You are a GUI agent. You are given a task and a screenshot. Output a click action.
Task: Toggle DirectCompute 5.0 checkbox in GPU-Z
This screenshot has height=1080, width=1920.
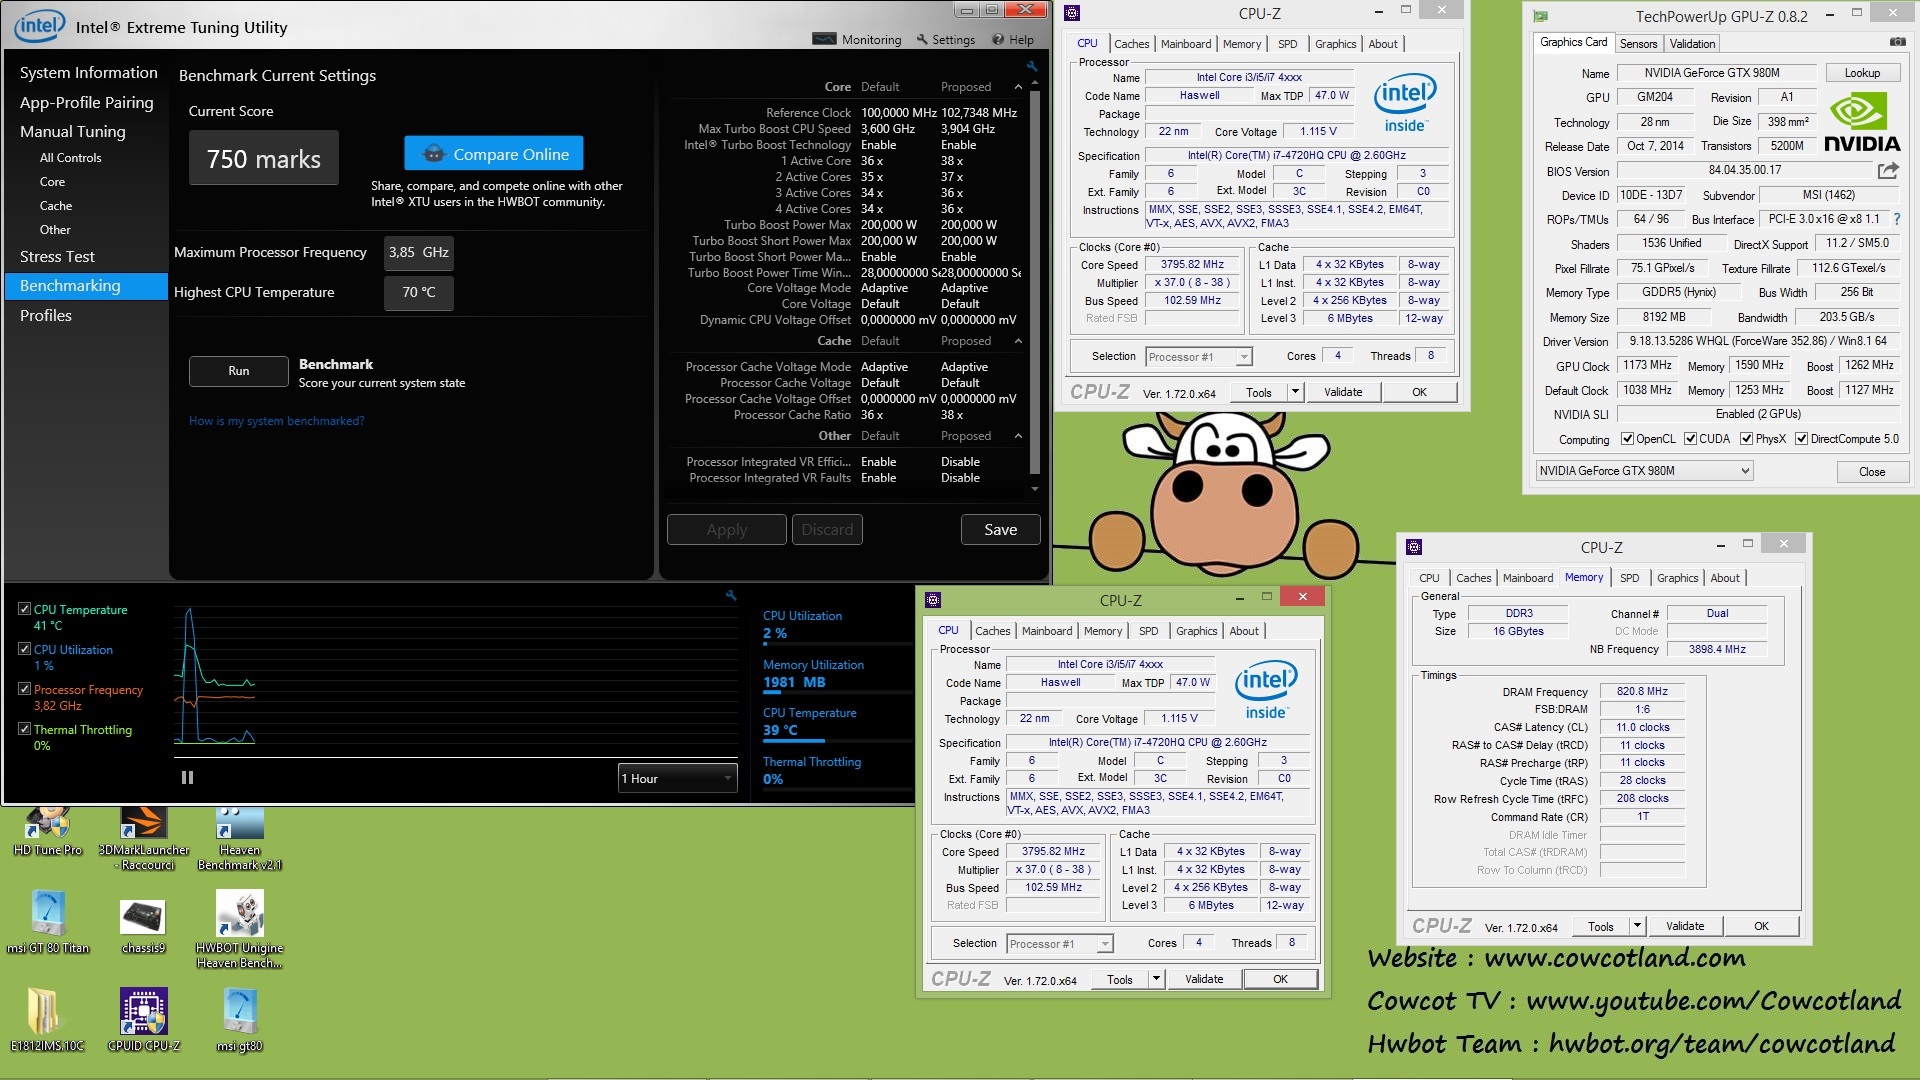point(1801,438)
